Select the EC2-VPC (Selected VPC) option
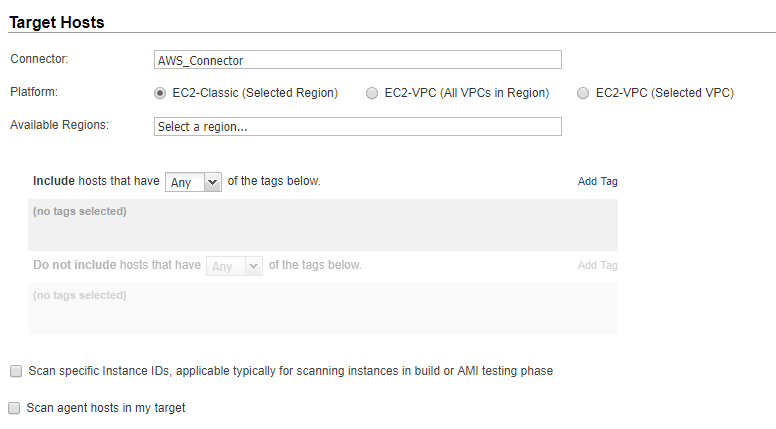Image resolution: width=776 pixels, height=429 pixels. pos(583,93)
